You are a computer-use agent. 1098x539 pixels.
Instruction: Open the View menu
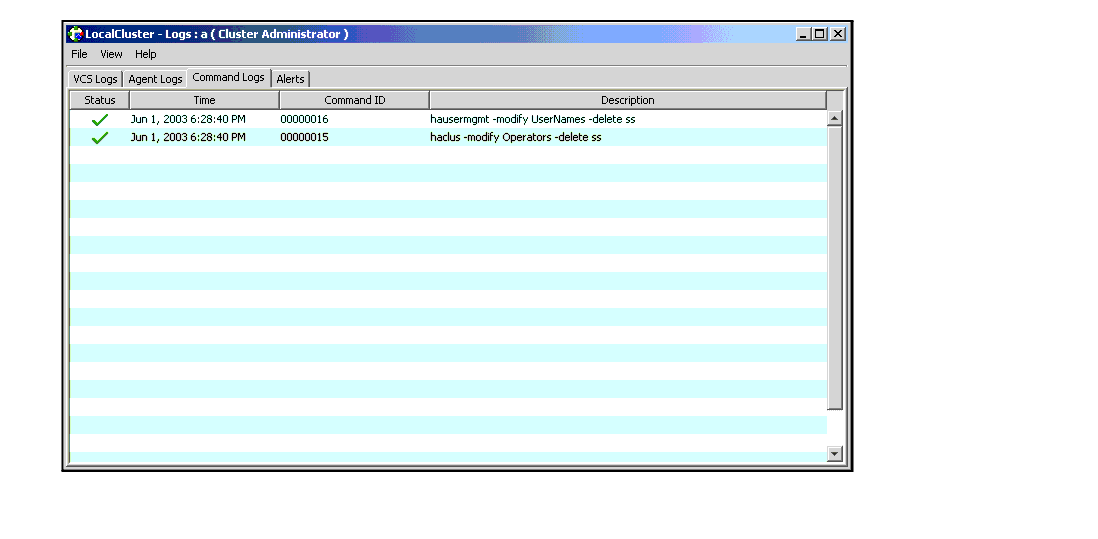click(x=111, y=54)
